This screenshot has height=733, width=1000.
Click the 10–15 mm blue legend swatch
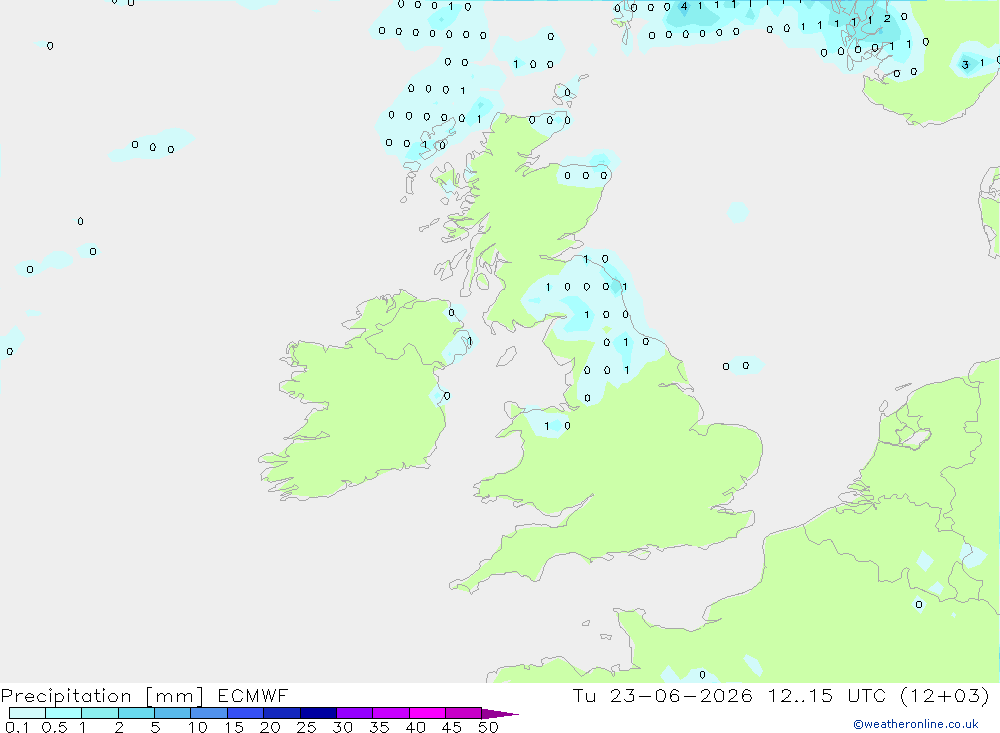pyautogui.click(x=209, y=713)
